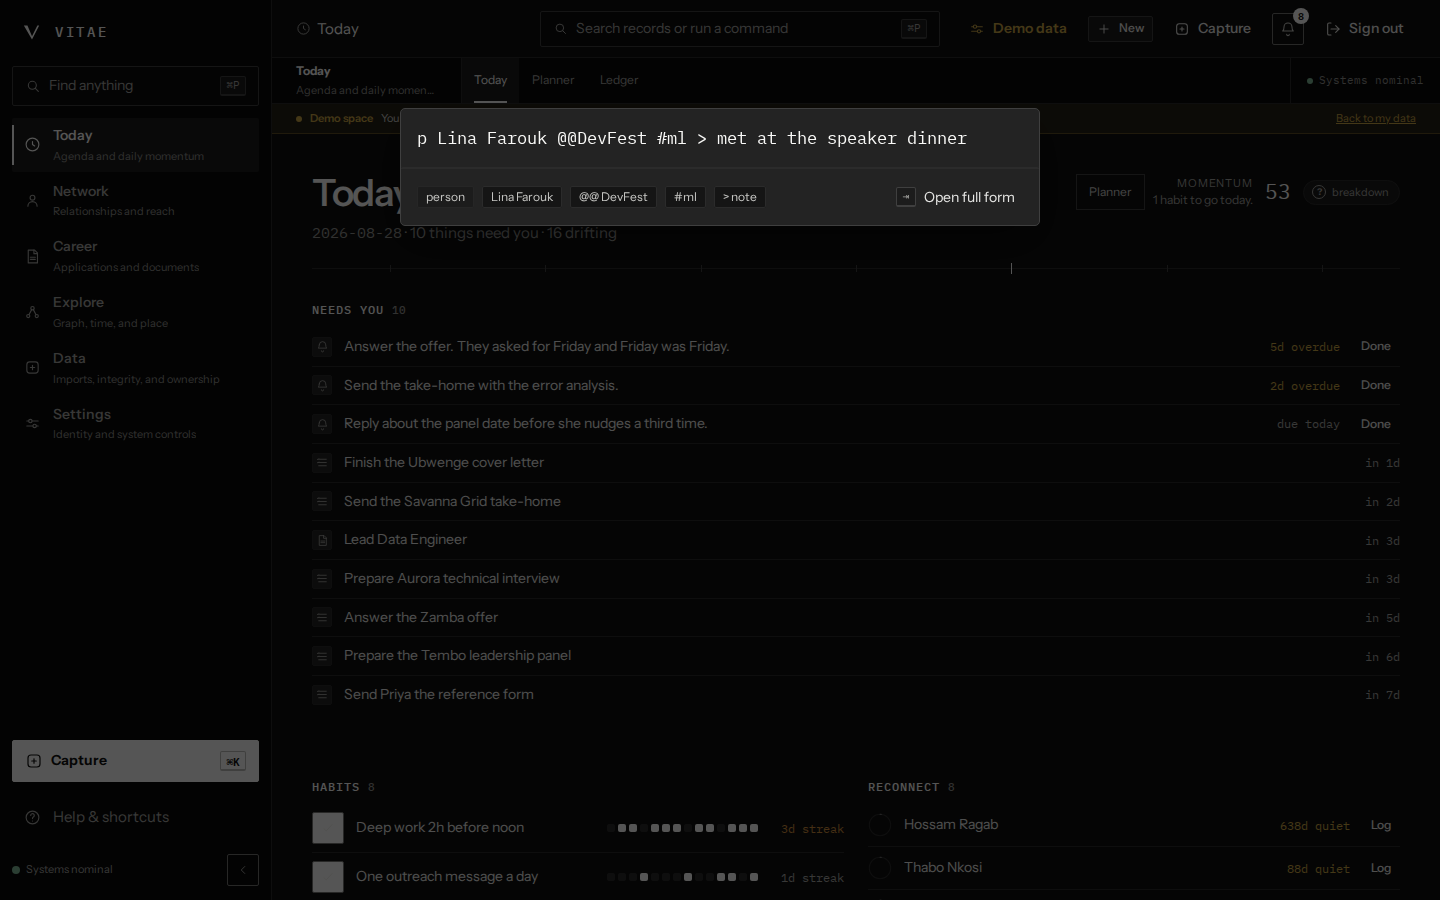Click list icon beside Finish the Ubwenge cover letter

322,463
